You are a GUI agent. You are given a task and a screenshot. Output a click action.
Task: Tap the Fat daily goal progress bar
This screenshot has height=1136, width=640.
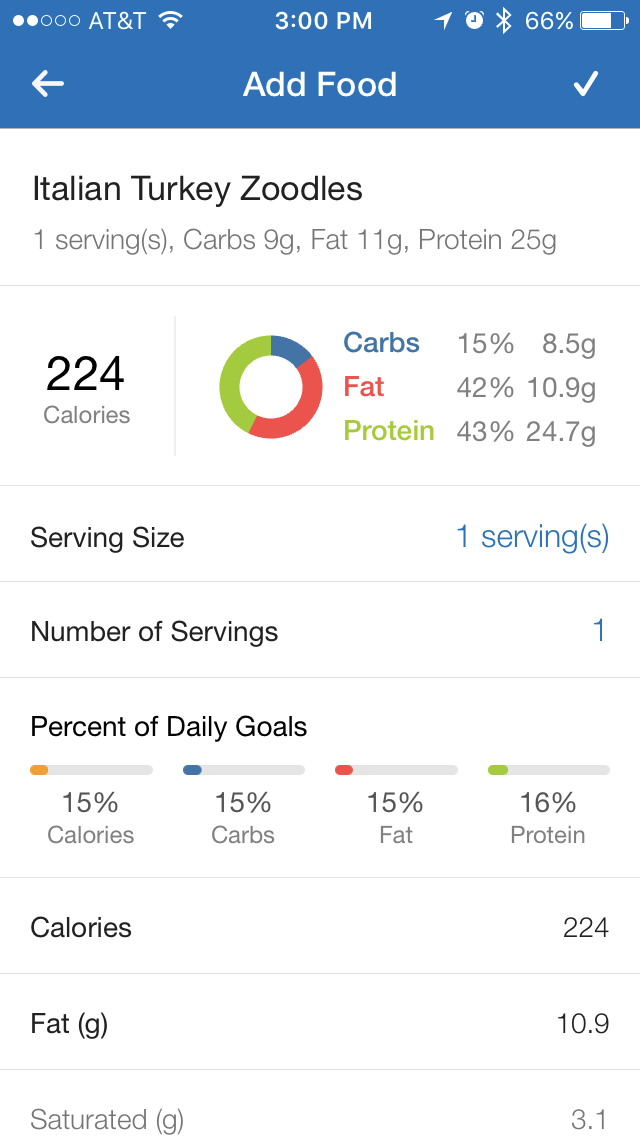[396, 770]
